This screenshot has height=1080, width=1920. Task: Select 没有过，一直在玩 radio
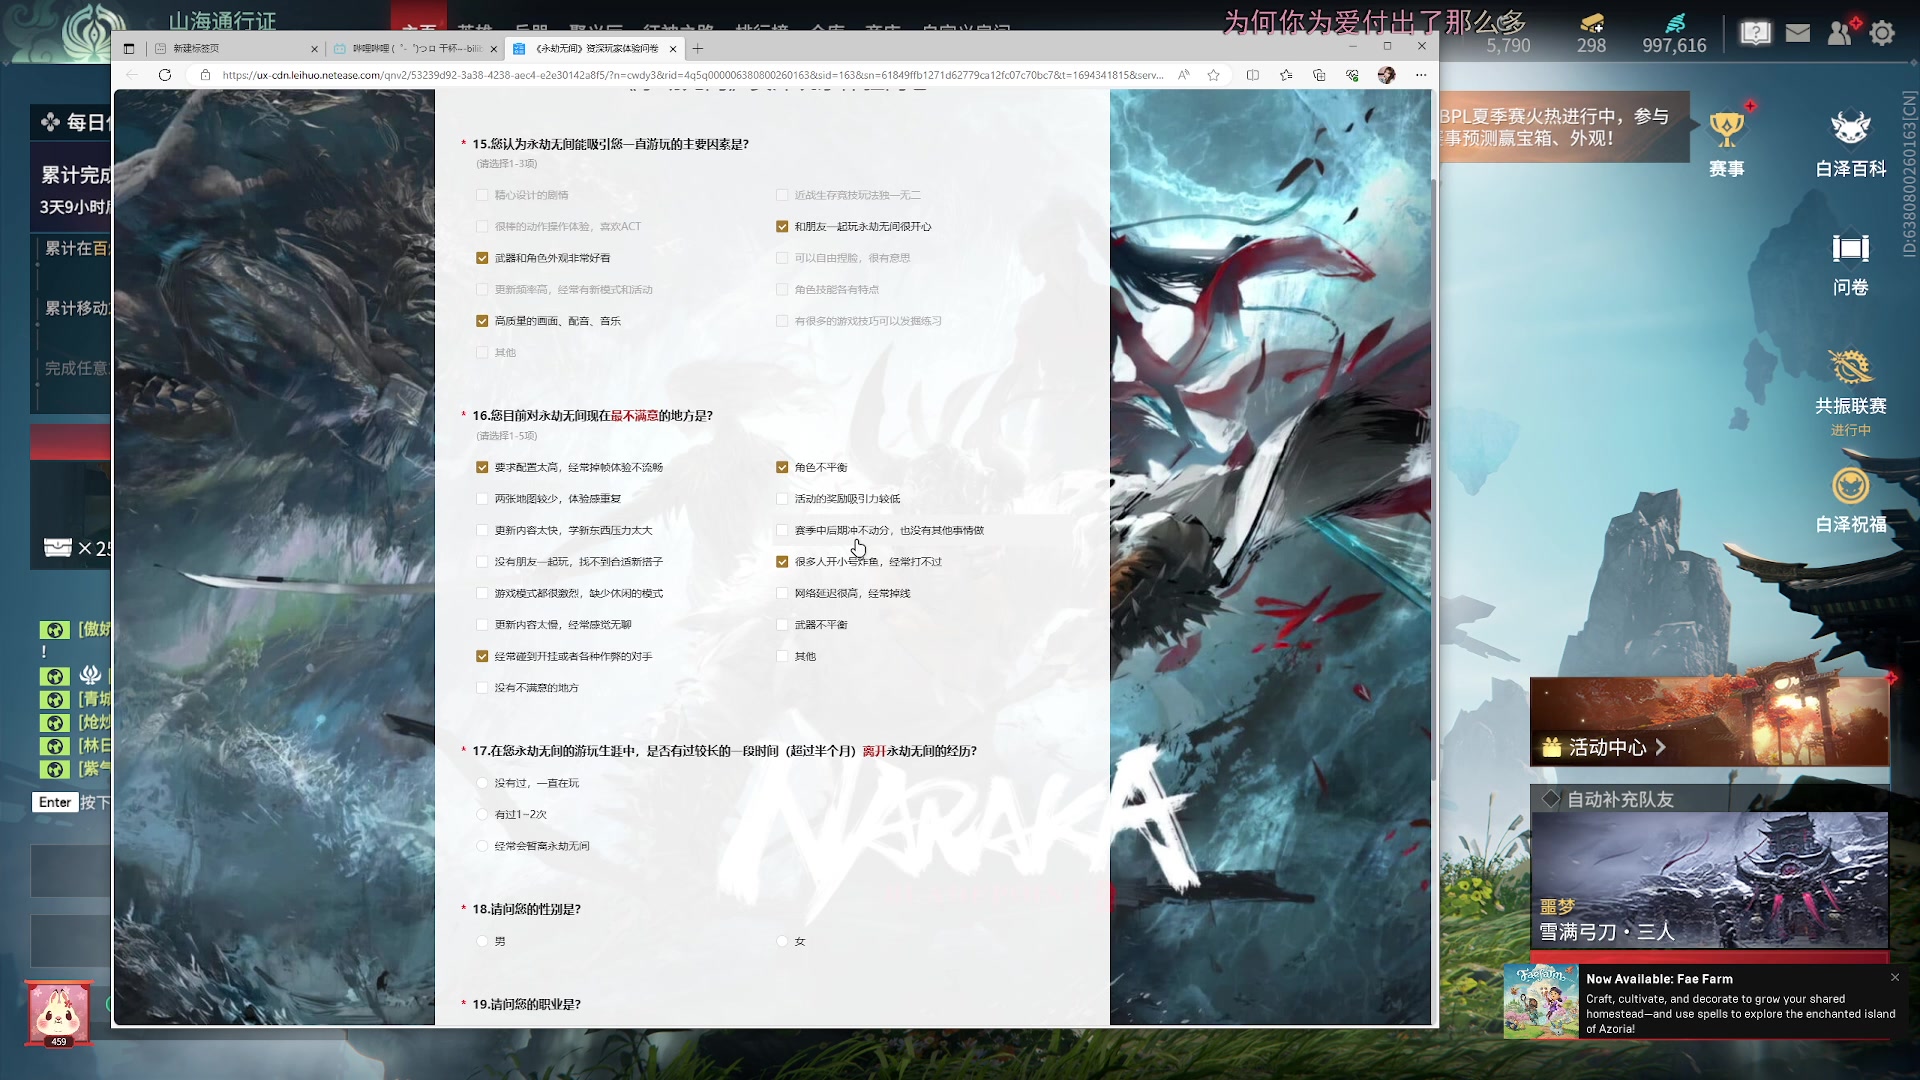(482, 783)
